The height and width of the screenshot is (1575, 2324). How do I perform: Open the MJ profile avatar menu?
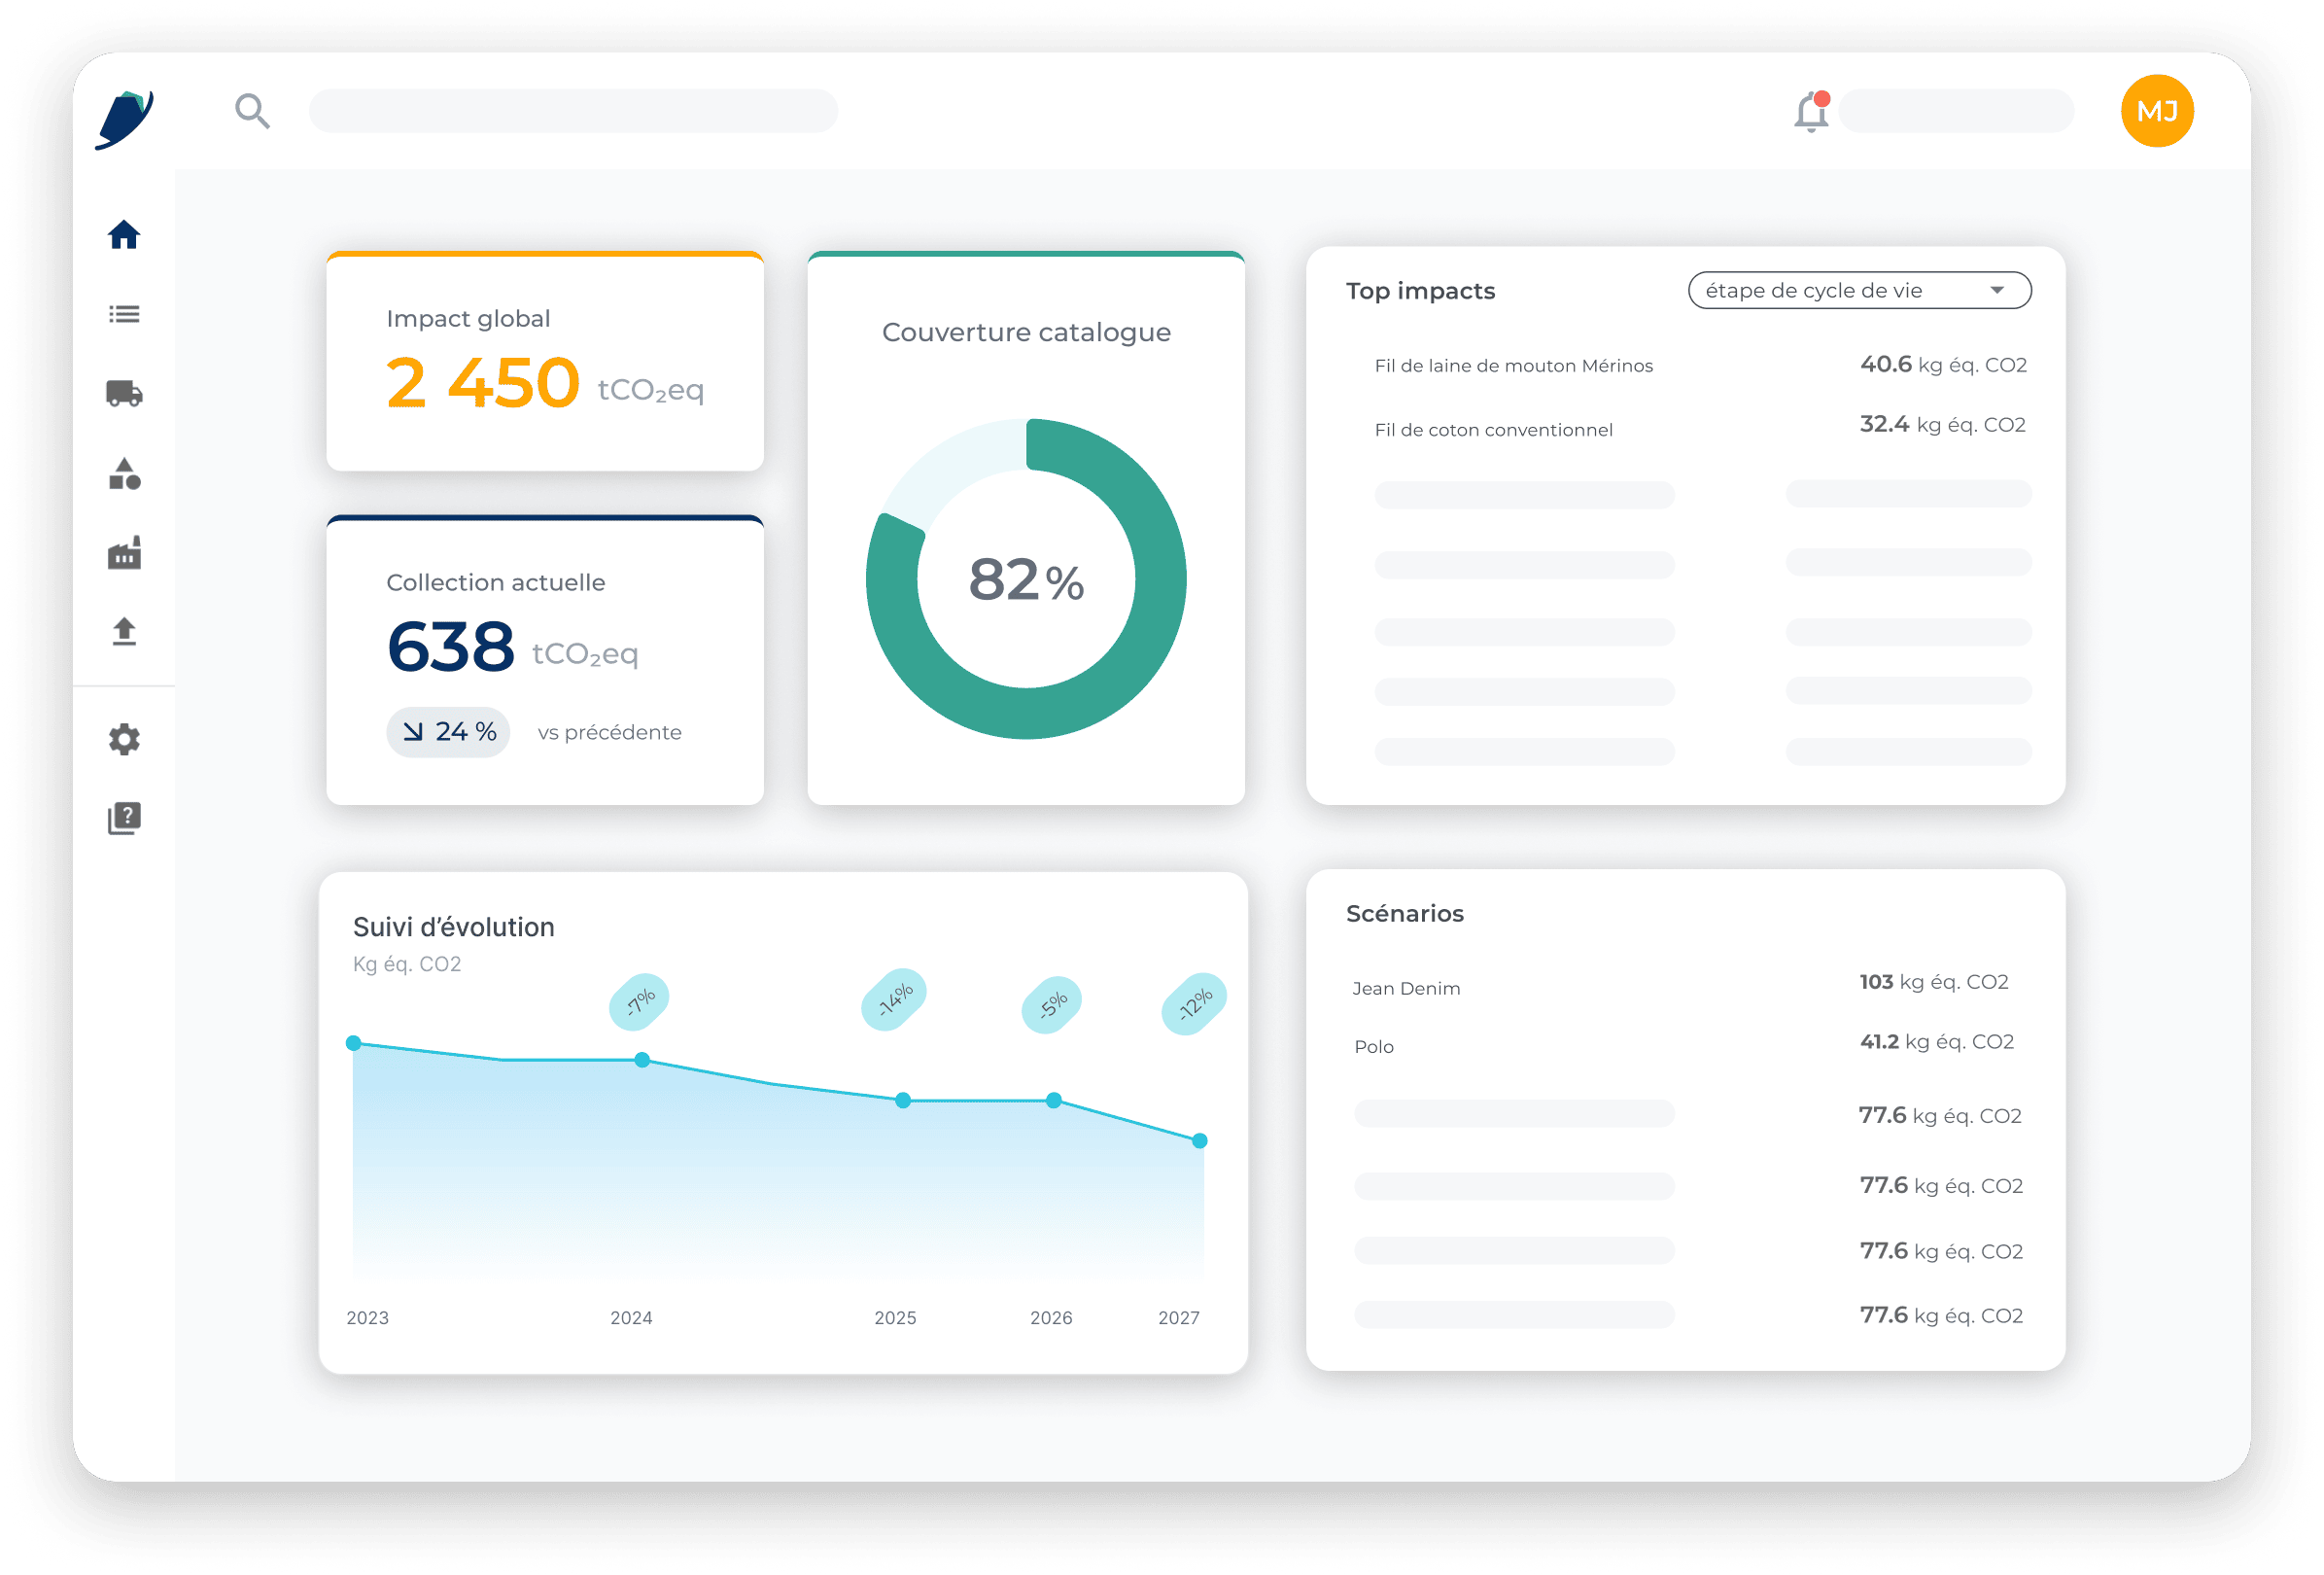(2158, 111)
